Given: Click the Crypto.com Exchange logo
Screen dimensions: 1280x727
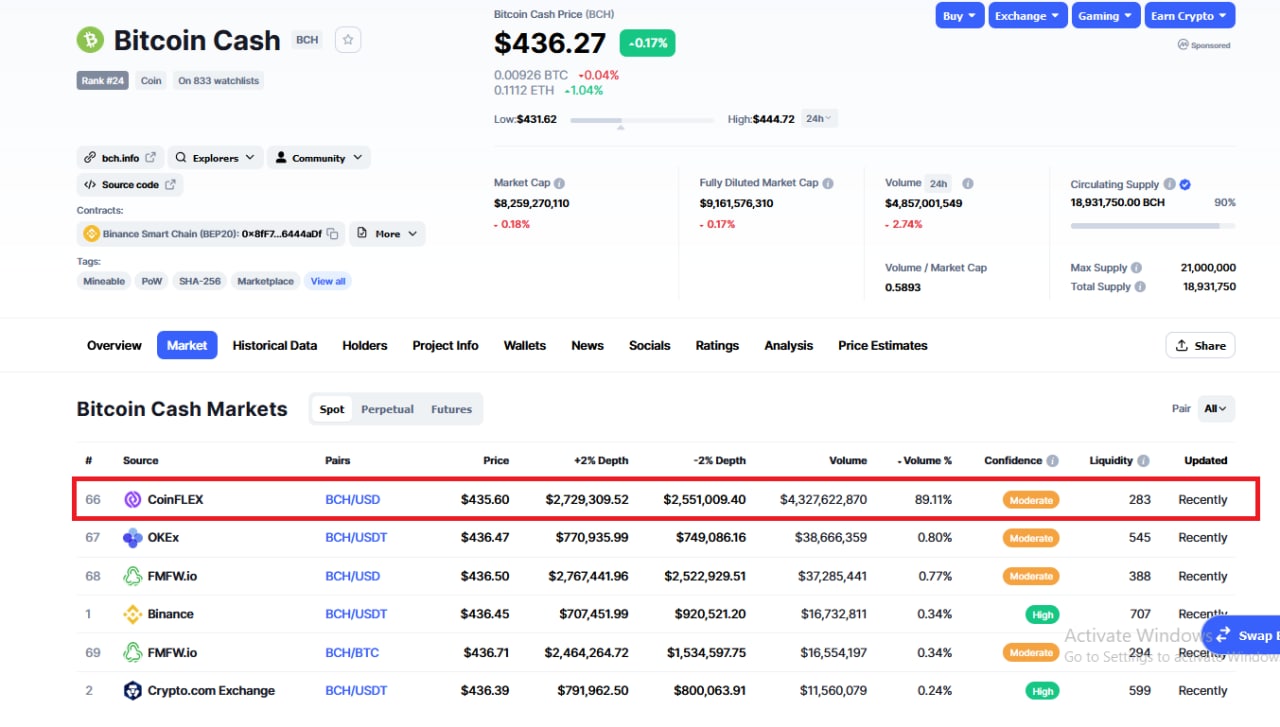Looking at the screenshot, I should (132, 691).
